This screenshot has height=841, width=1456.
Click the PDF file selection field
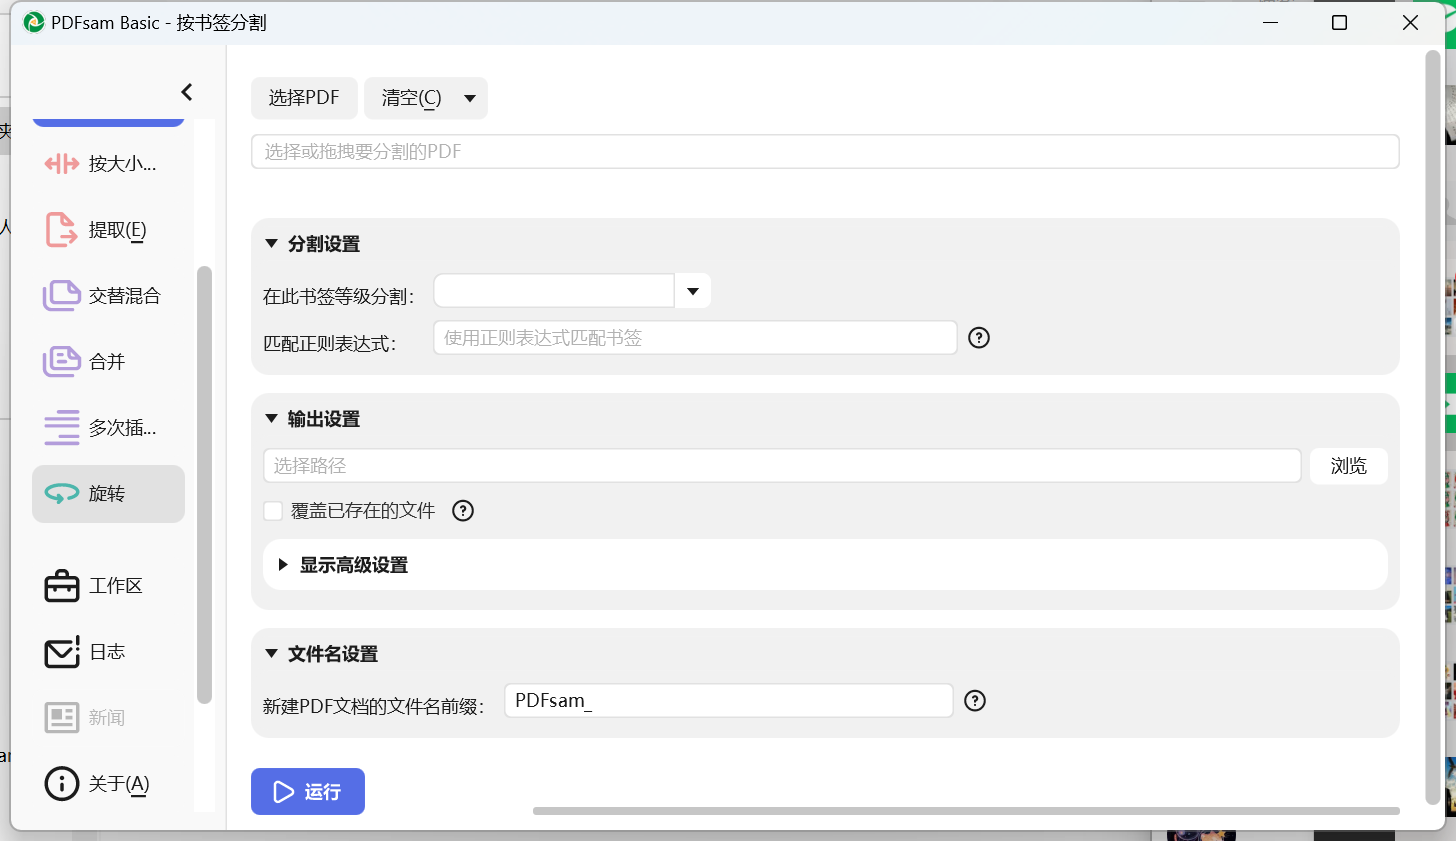[x=825, y=152]
